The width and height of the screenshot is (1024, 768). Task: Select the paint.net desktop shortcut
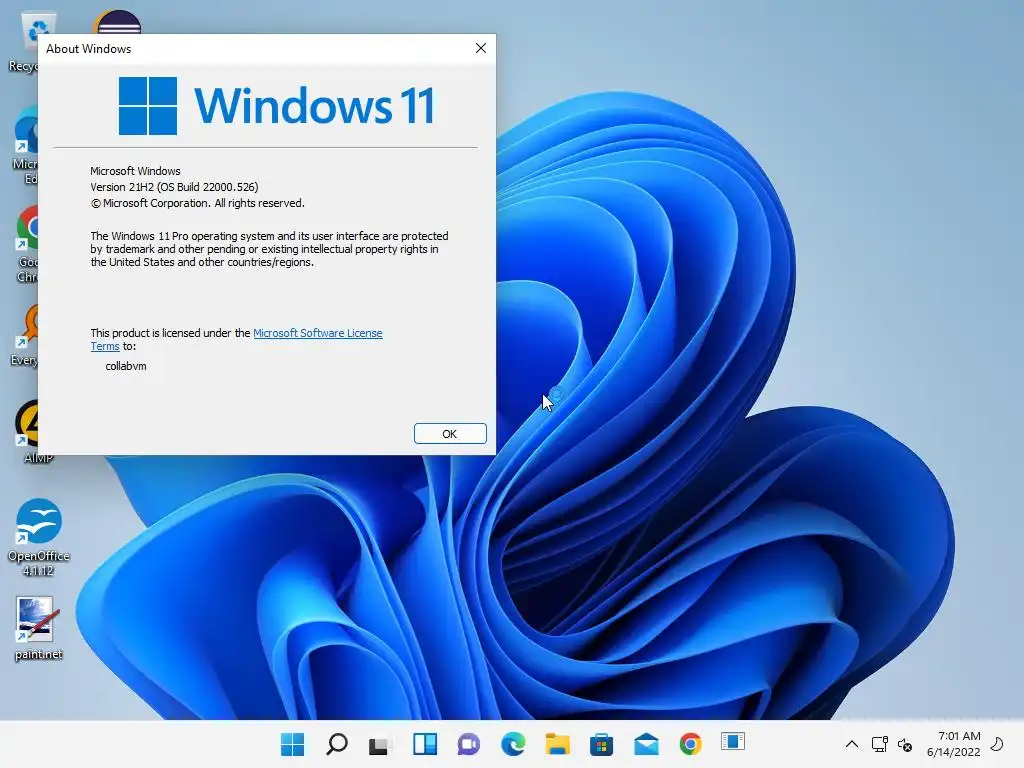pos(38,628)
